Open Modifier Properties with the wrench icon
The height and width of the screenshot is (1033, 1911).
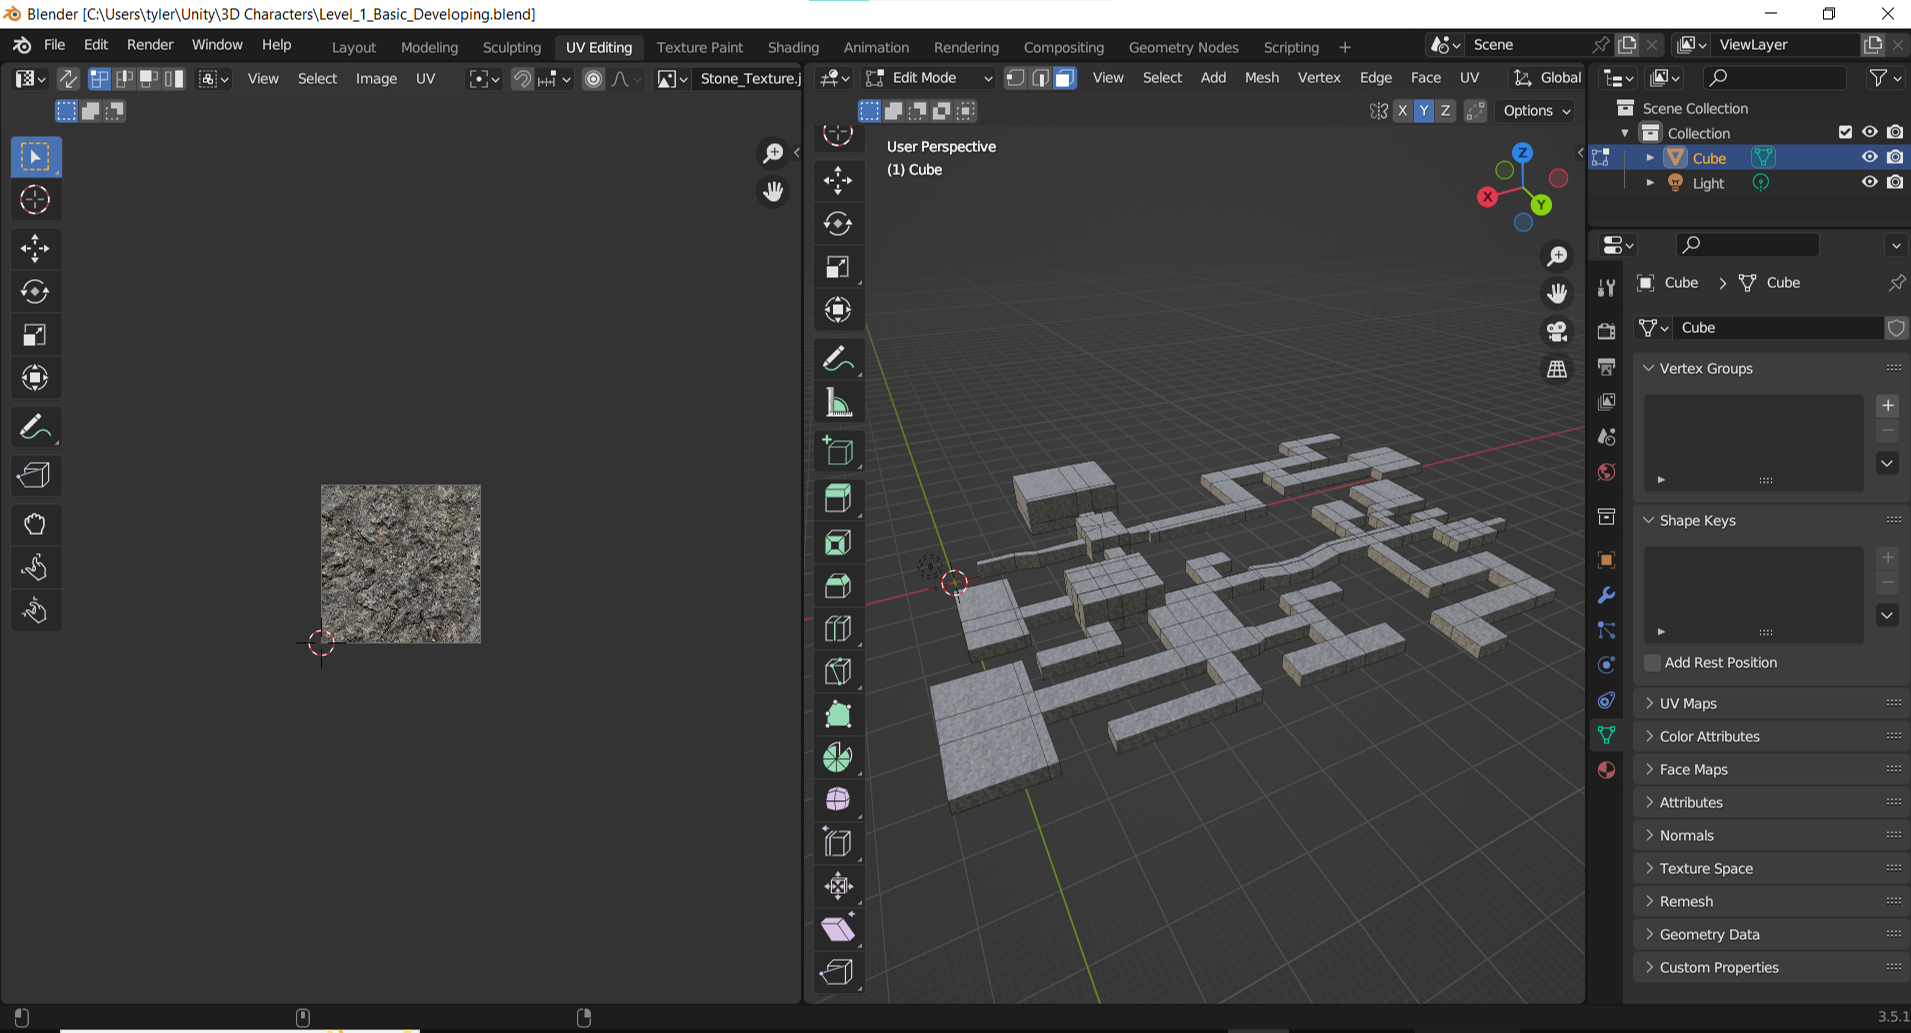point(1607,594)
